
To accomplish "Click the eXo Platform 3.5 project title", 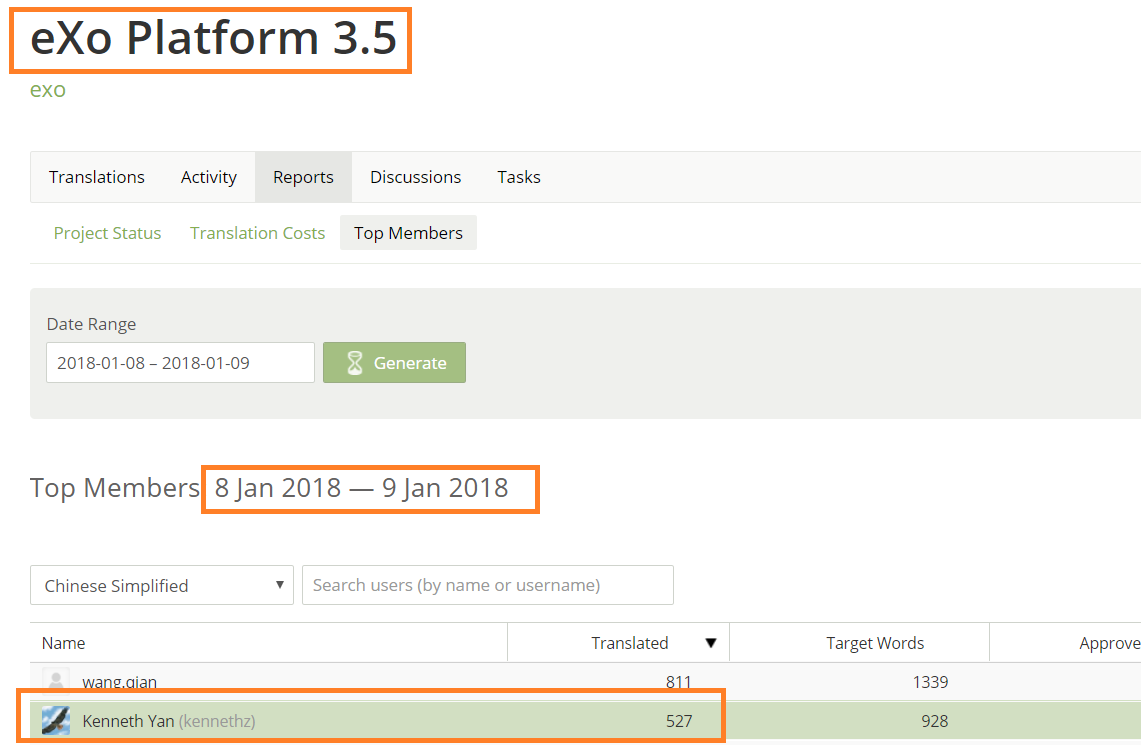I will point(212,38).
